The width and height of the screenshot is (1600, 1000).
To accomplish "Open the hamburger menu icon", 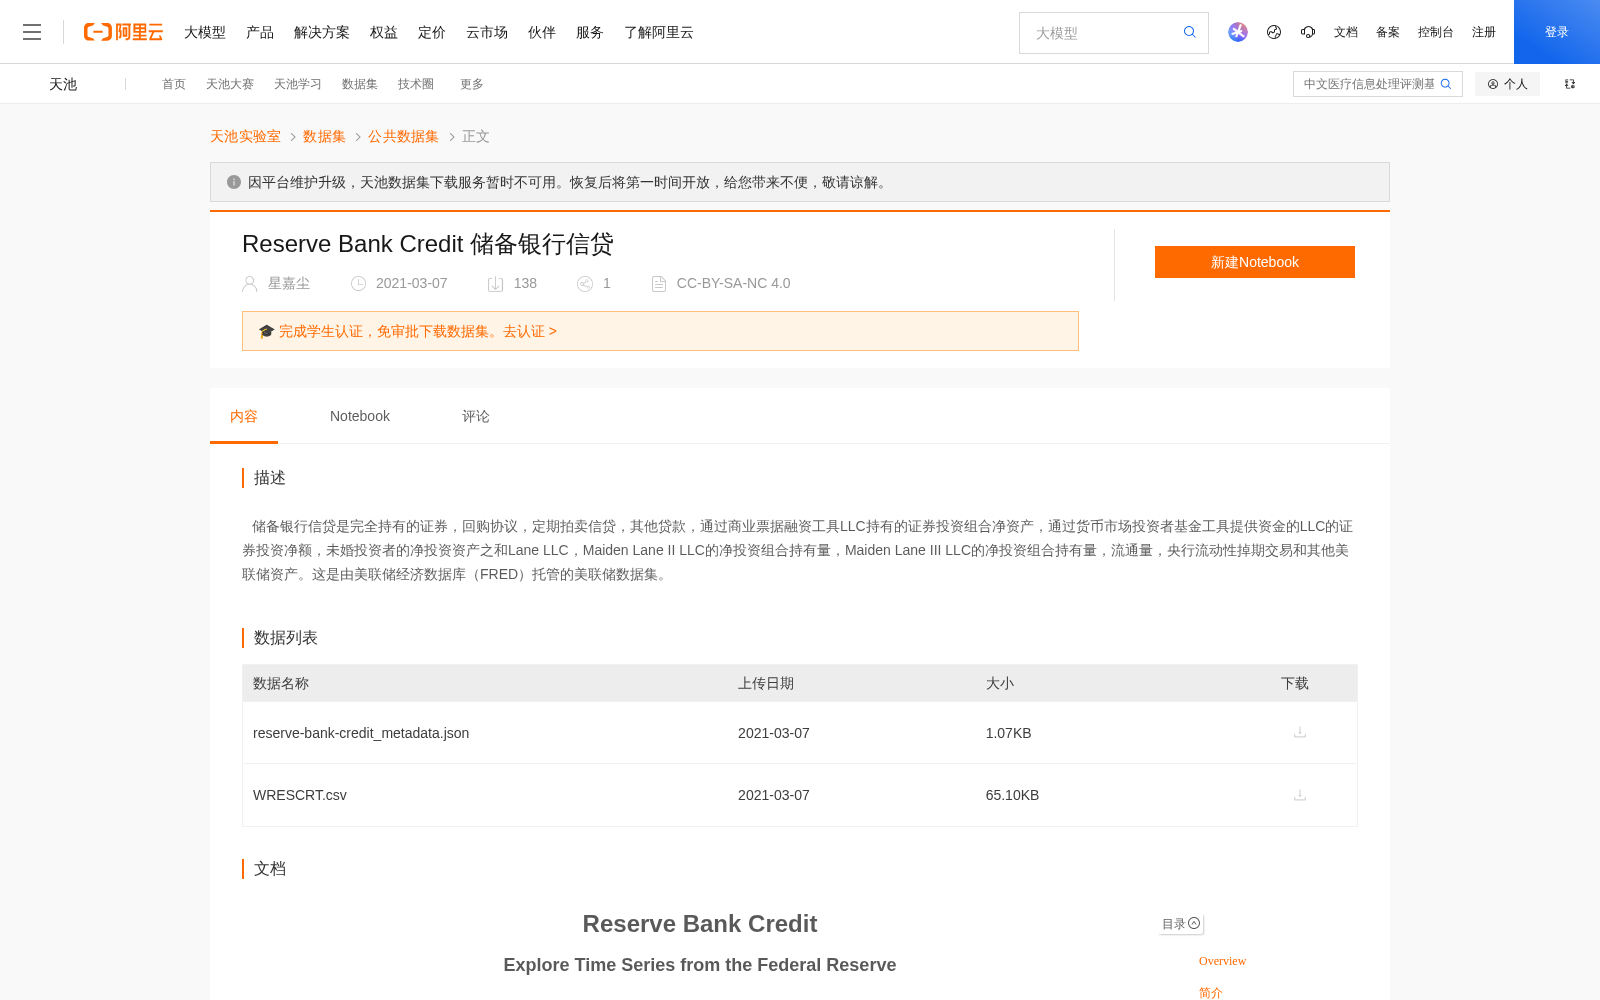I will pyautogui.click(x=32, y=32).
